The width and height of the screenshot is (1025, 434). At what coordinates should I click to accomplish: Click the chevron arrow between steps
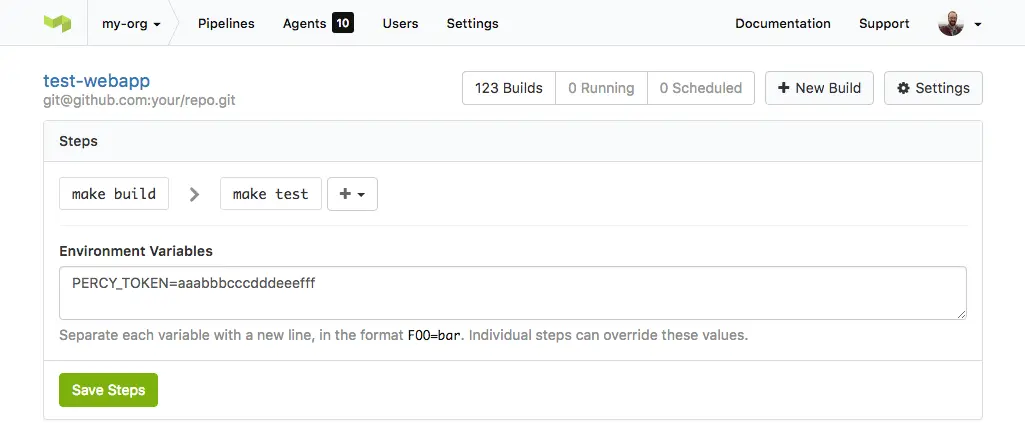pos(194,194)
